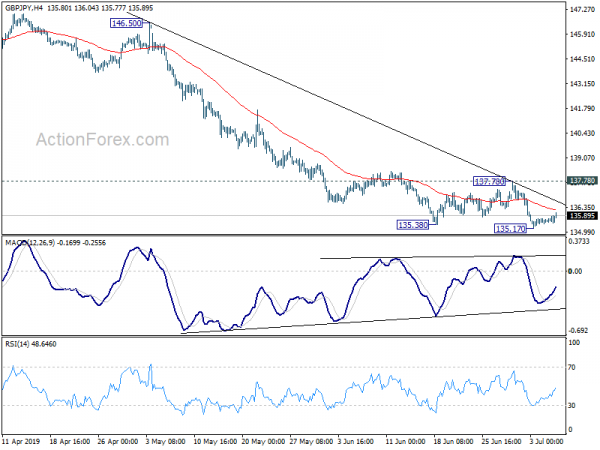The image size is (600, 450).
Task: Click the 18 Apr 16:00 date label
Action: click(x=70, y=441)
